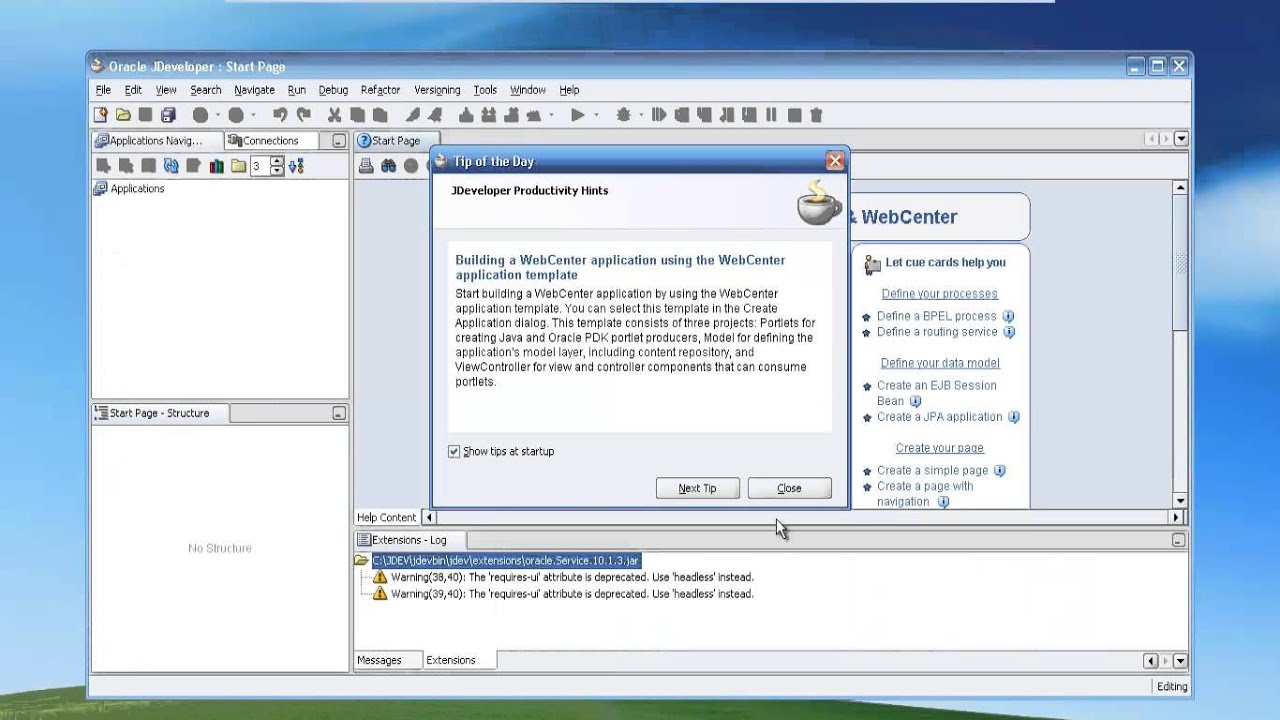Click the Refresh icon in Applications Navigator

(x=170, y=166)
